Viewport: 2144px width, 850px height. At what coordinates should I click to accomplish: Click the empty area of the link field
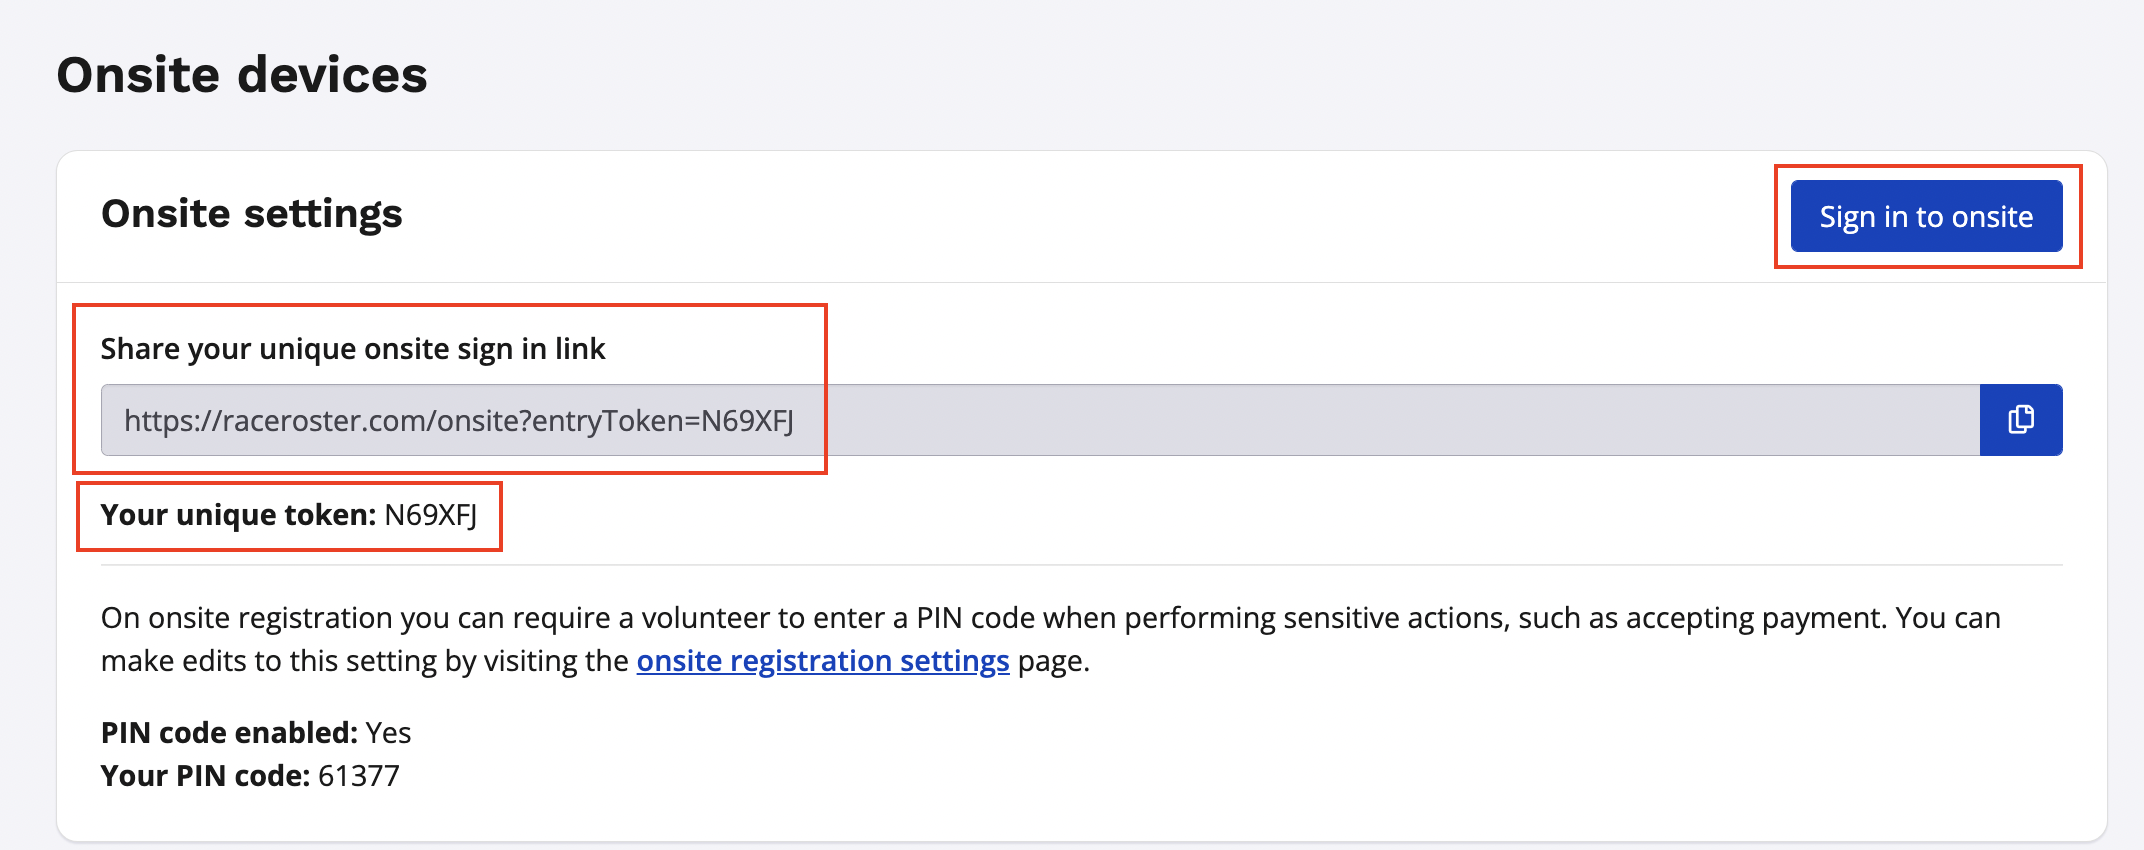(1400, 420)
